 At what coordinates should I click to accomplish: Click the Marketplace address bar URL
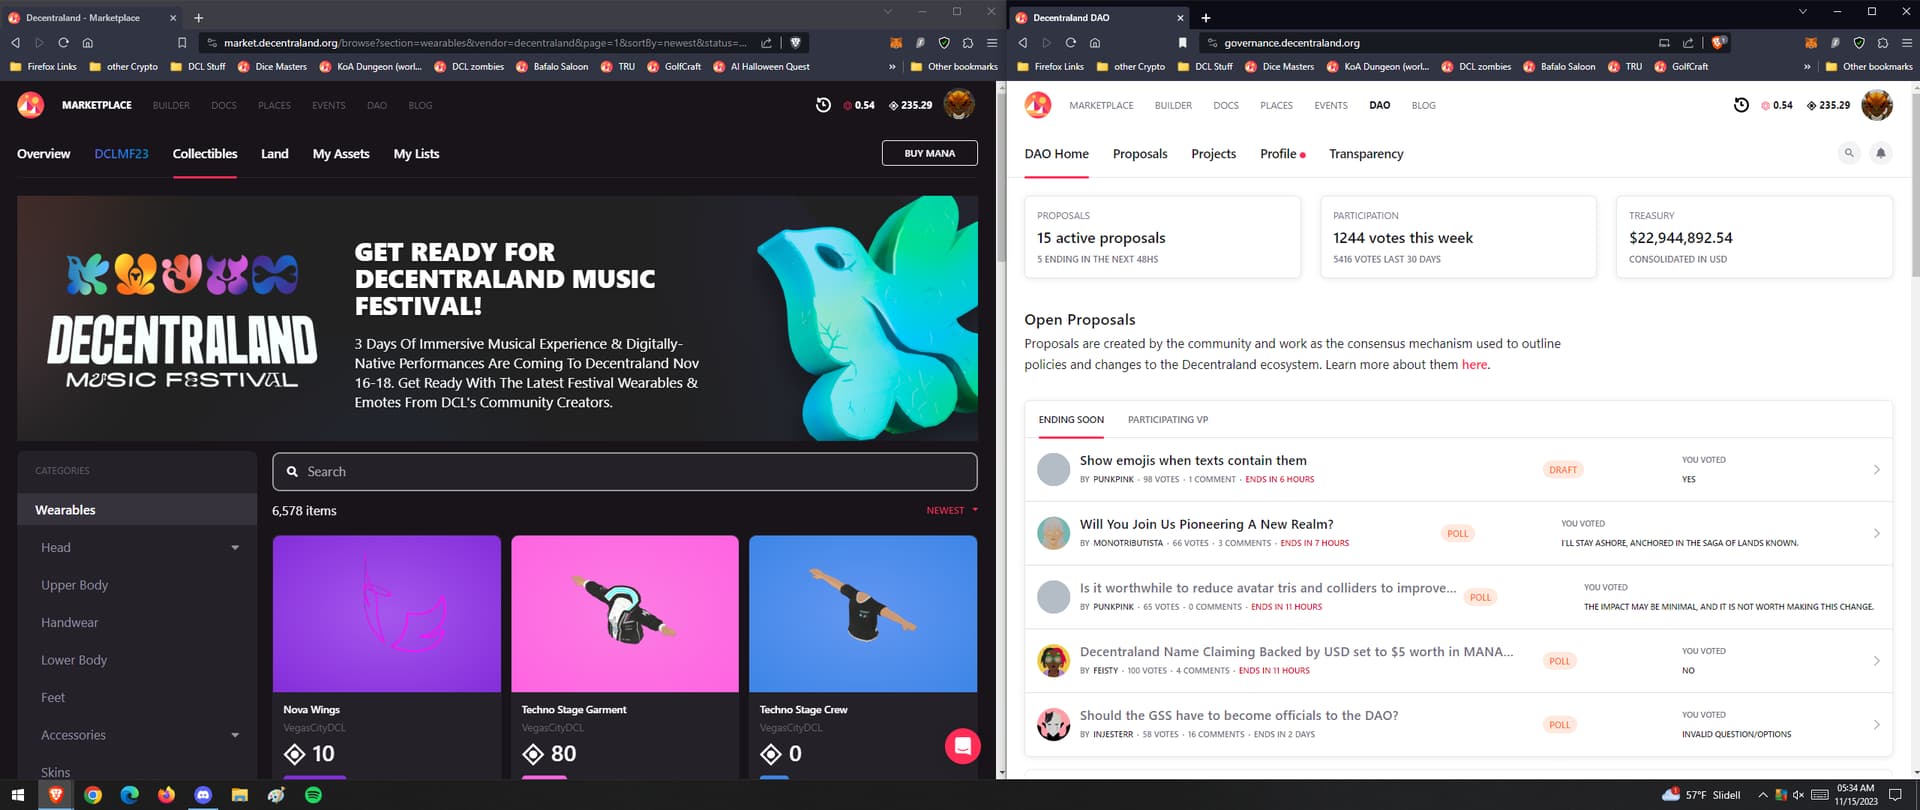coord(484,43)
